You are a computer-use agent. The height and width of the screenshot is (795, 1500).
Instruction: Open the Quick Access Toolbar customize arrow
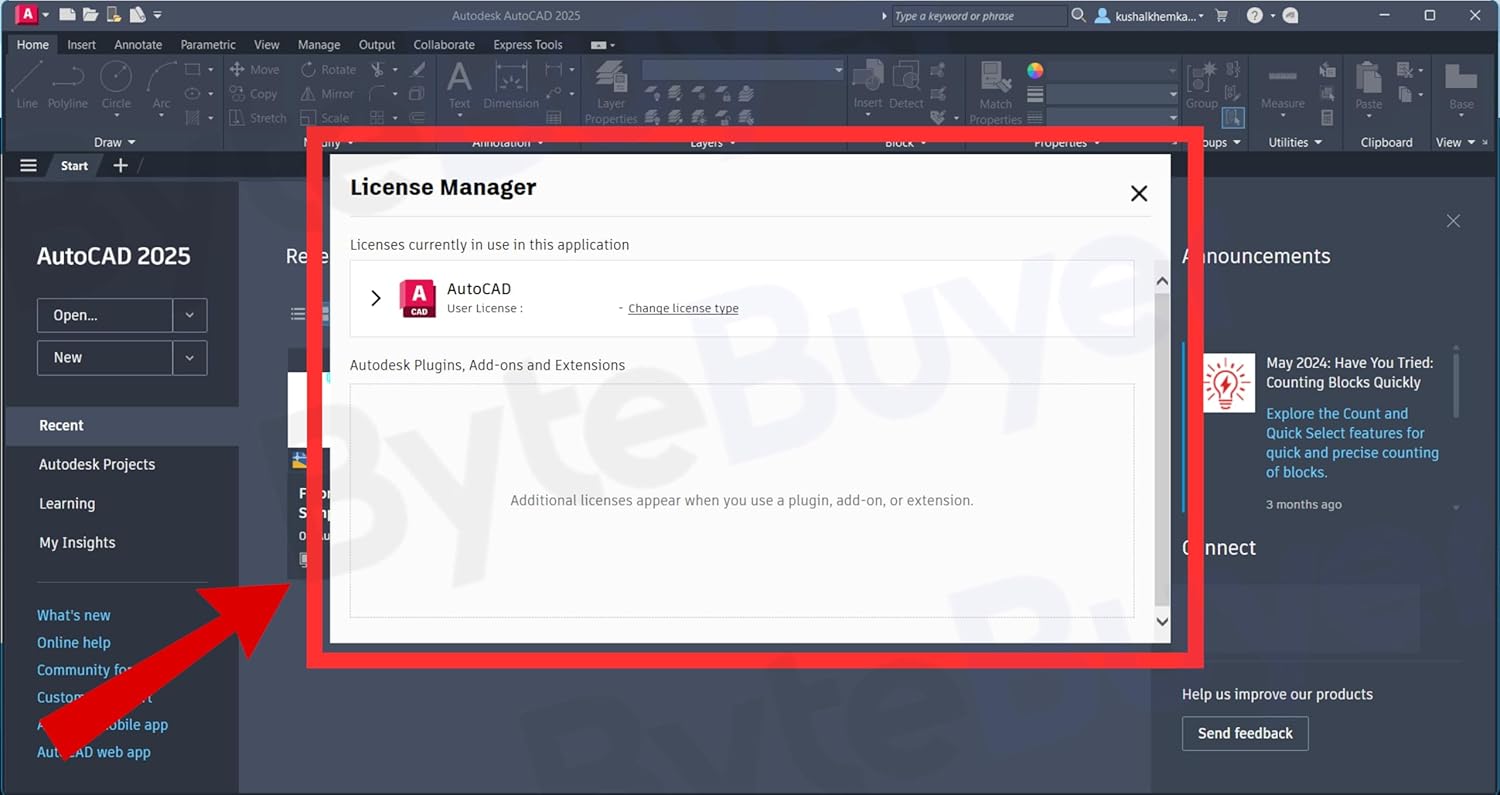coord(158,16)
